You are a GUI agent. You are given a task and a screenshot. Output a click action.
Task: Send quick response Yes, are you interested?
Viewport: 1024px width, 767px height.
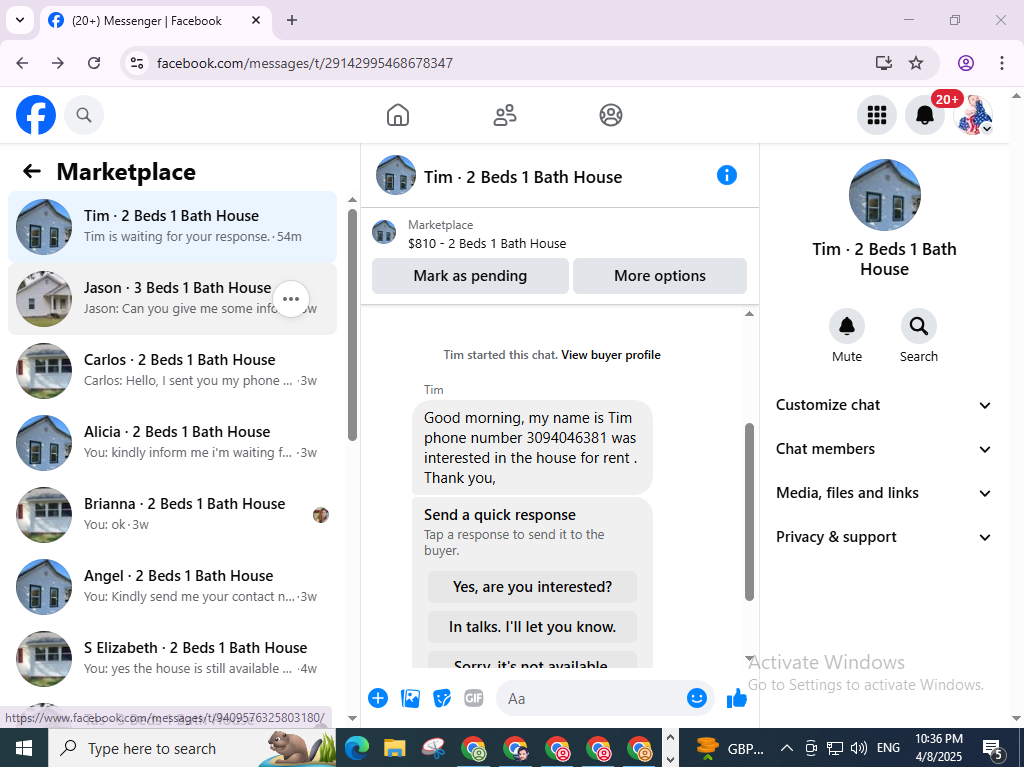(532, 587)
